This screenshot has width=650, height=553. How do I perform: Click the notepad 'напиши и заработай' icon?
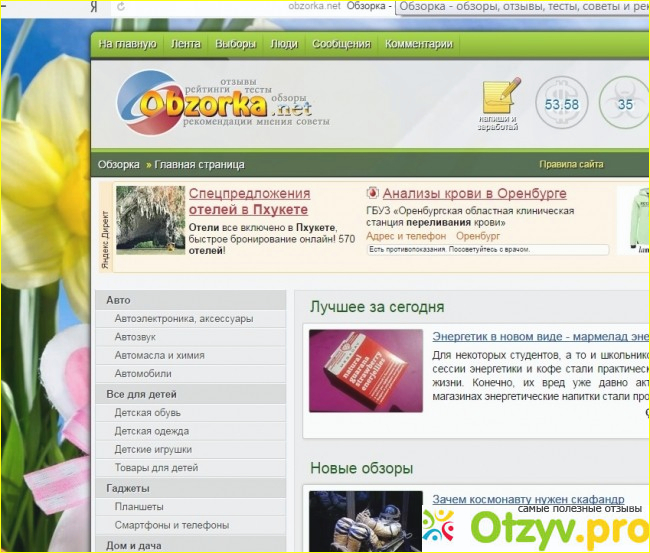(x=500, y=100)
